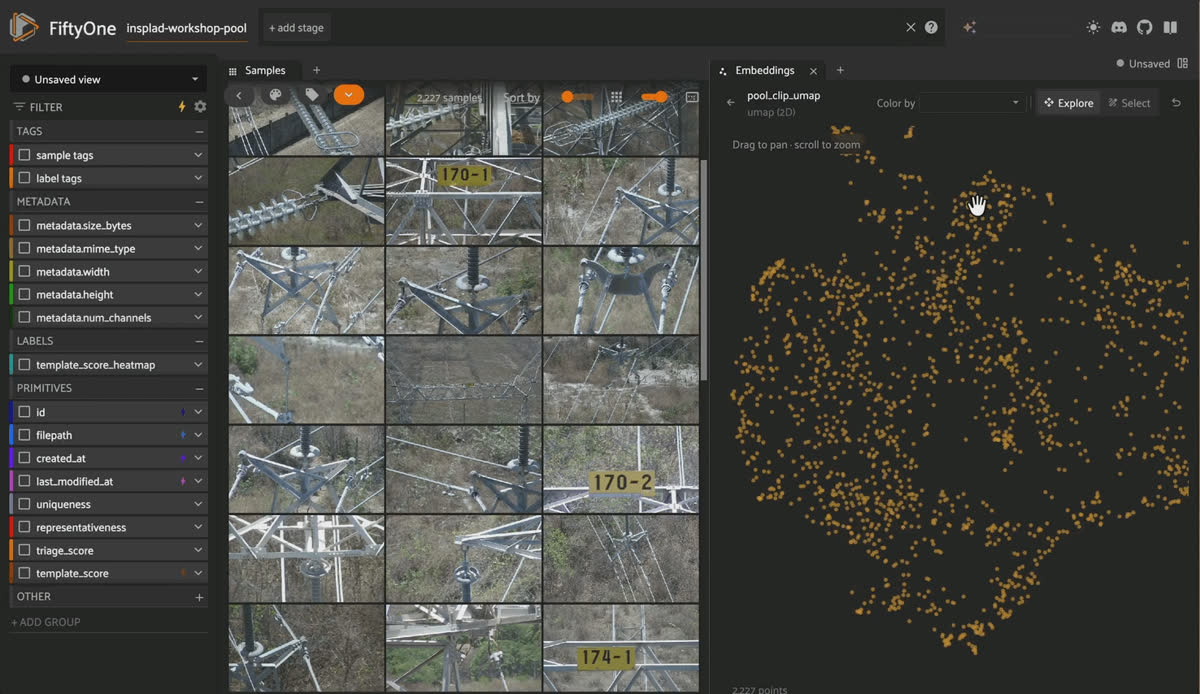Image resolution: width=1200 pixels, height=694 pixels.
Task: Open the 170-1 sign sample thumbnail
Action: pyautogui.click(x=463, y=201)
